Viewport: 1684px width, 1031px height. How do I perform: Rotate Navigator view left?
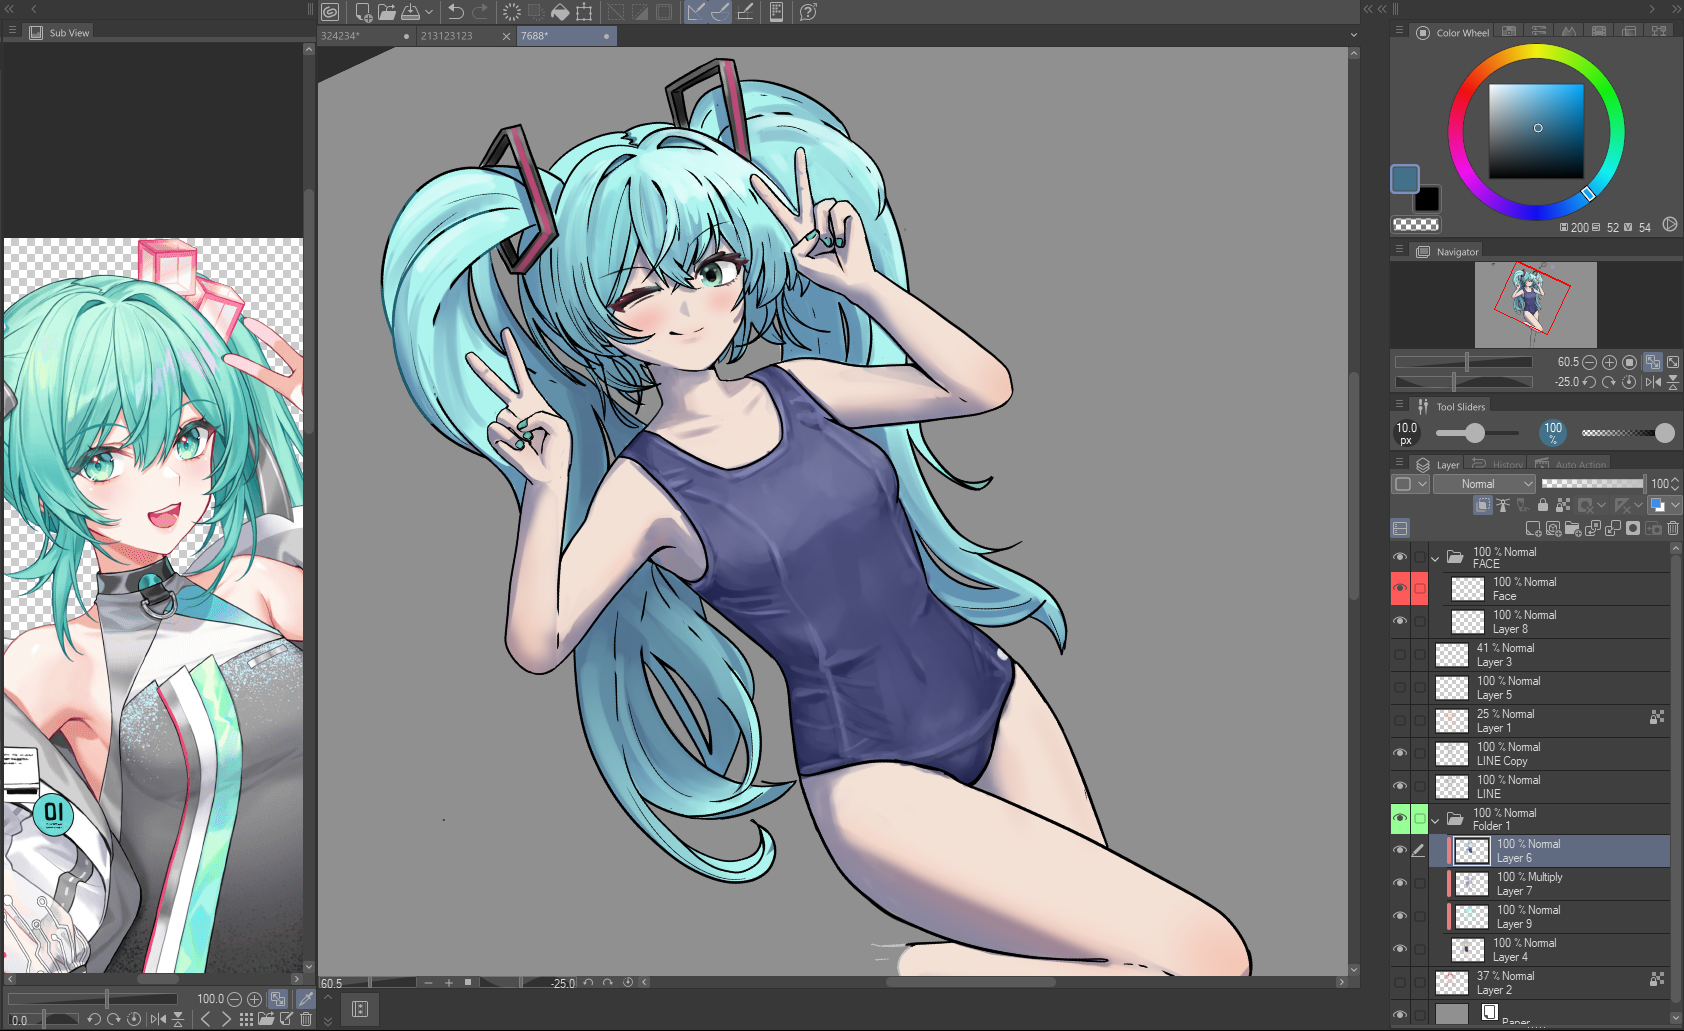click(1589, 382)
